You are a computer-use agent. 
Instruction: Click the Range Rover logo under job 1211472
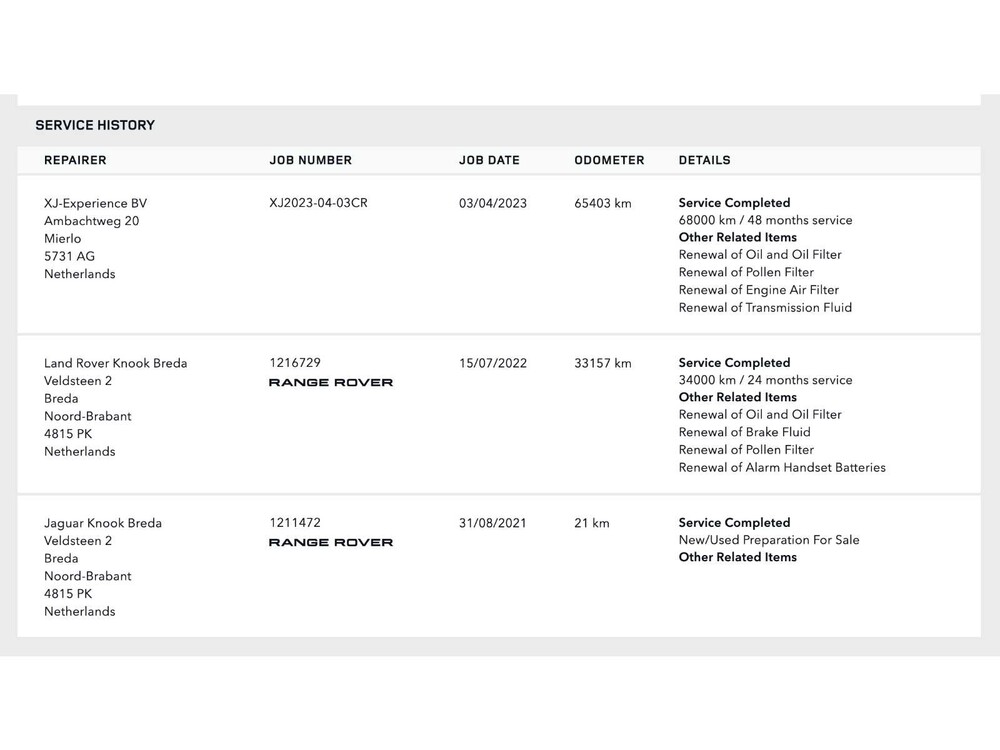click(x=331, y=542)
